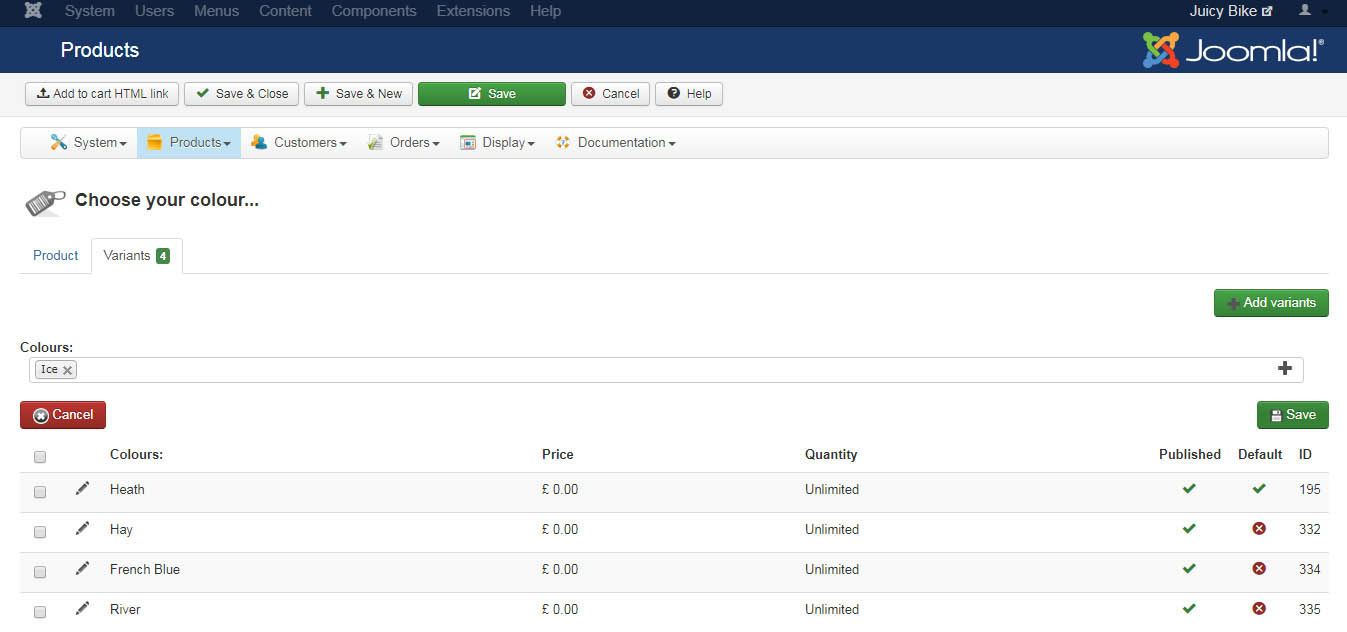Click the Add variants button
The width and height of the screenshot is (1347, 632).
coord(1271,303)
